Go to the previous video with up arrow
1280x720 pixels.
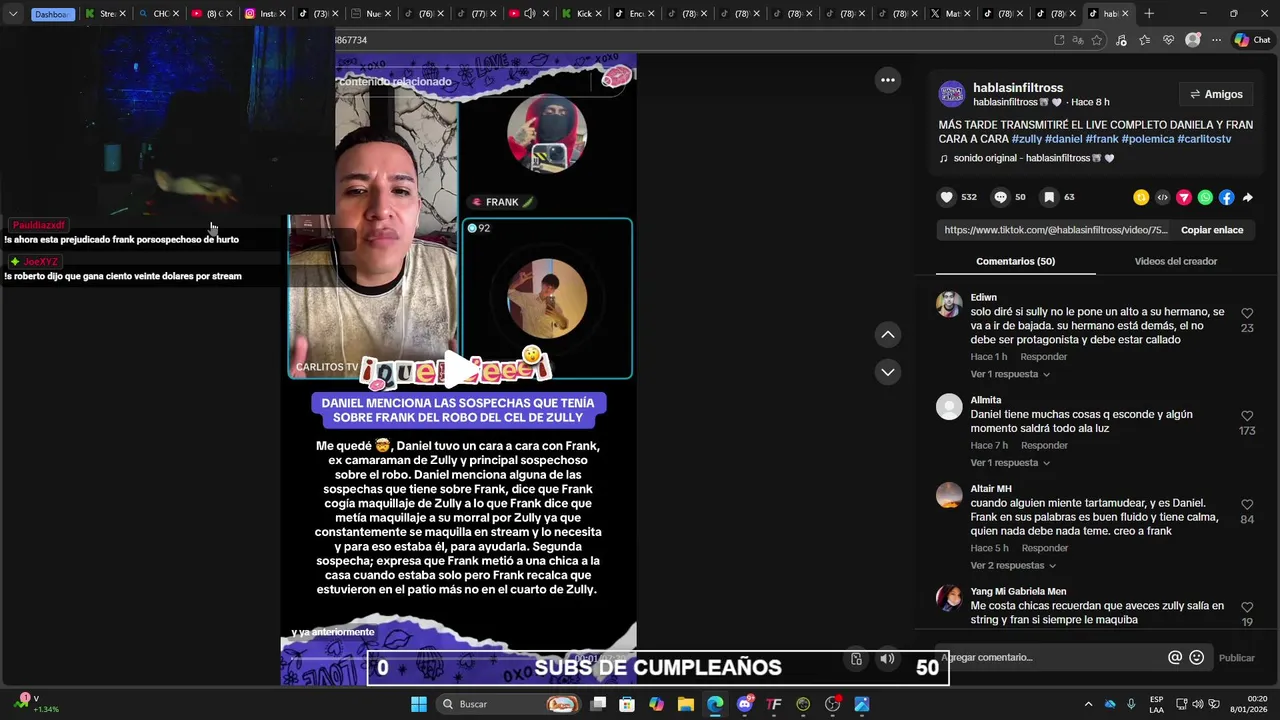tap(887, 334)
